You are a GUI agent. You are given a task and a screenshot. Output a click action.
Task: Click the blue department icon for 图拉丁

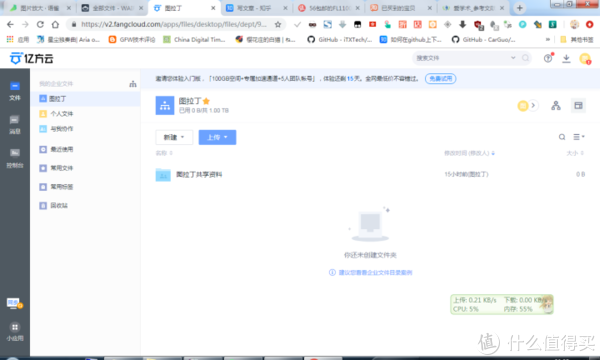point(165,105)
